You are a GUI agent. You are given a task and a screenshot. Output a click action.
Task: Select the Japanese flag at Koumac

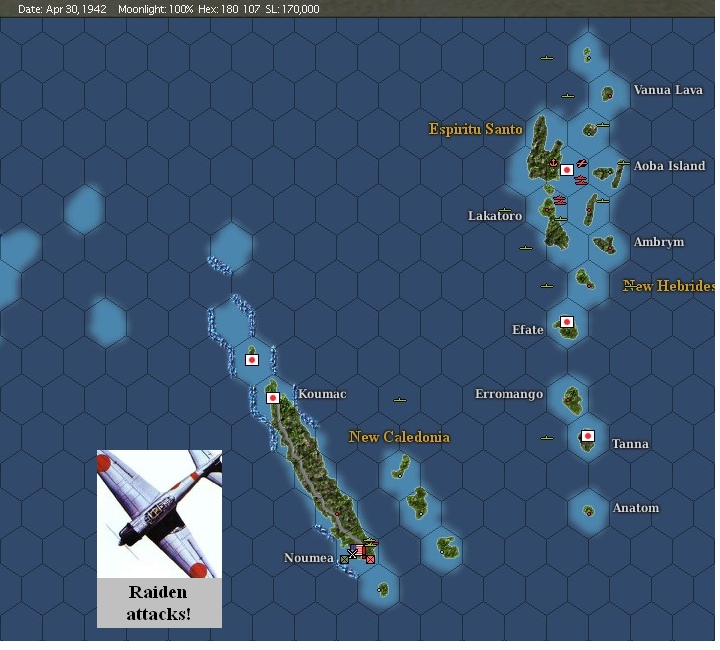(273, 398)
